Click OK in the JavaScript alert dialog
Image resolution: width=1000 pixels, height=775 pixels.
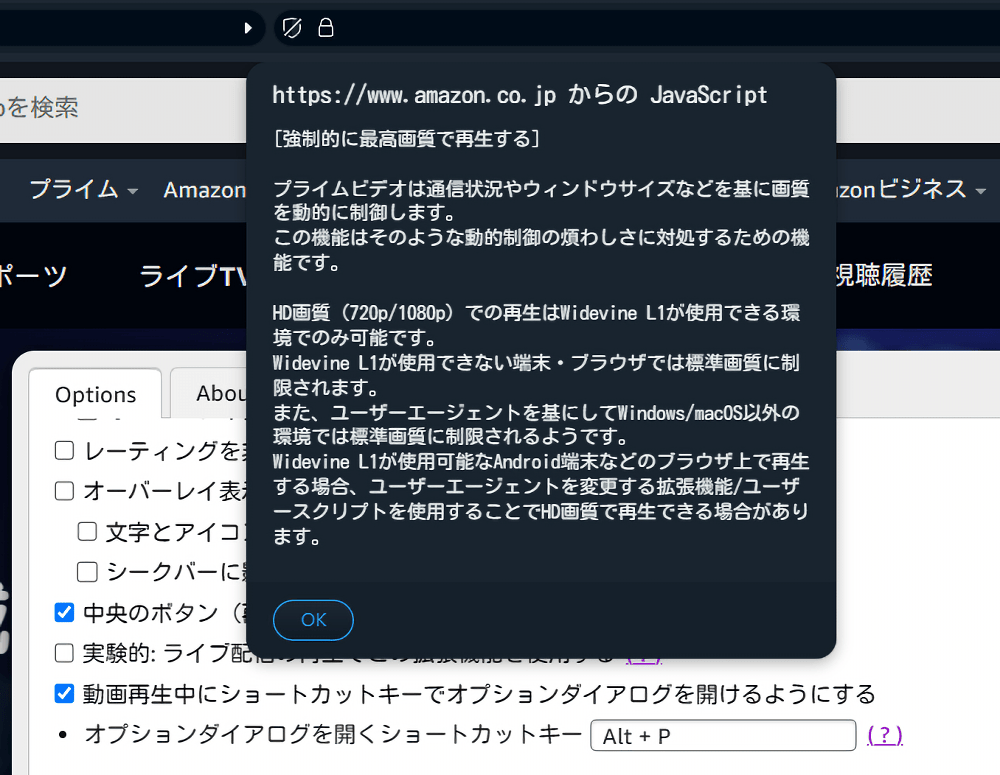(313, 619)
